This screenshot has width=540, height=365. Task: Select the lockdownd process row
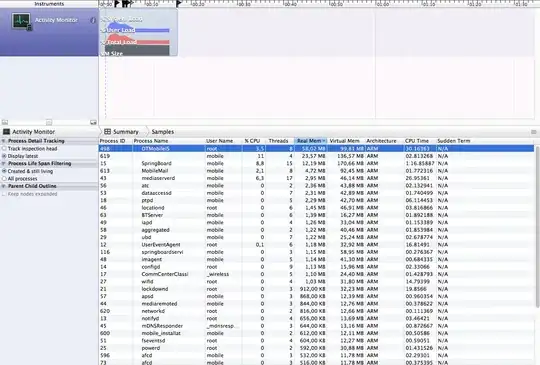316,289
